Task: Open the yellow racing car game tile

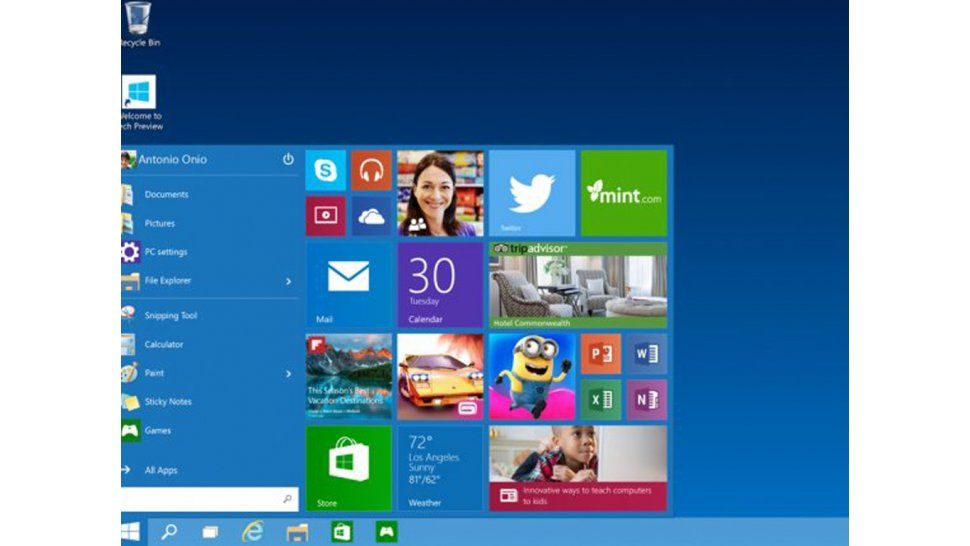Action: [x=440, y=377]
